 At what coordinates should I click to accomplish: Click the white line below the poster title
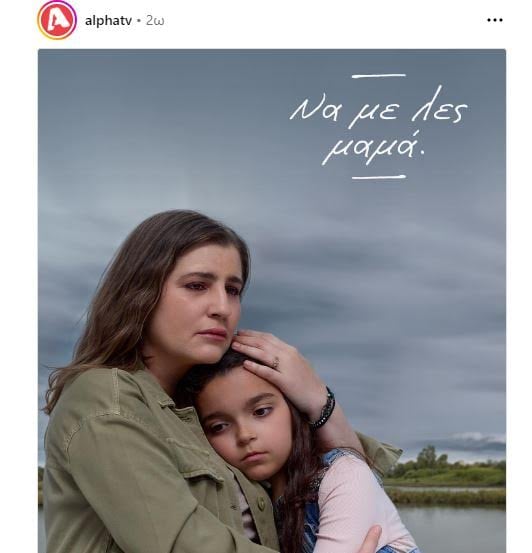(x=379, y=177)
